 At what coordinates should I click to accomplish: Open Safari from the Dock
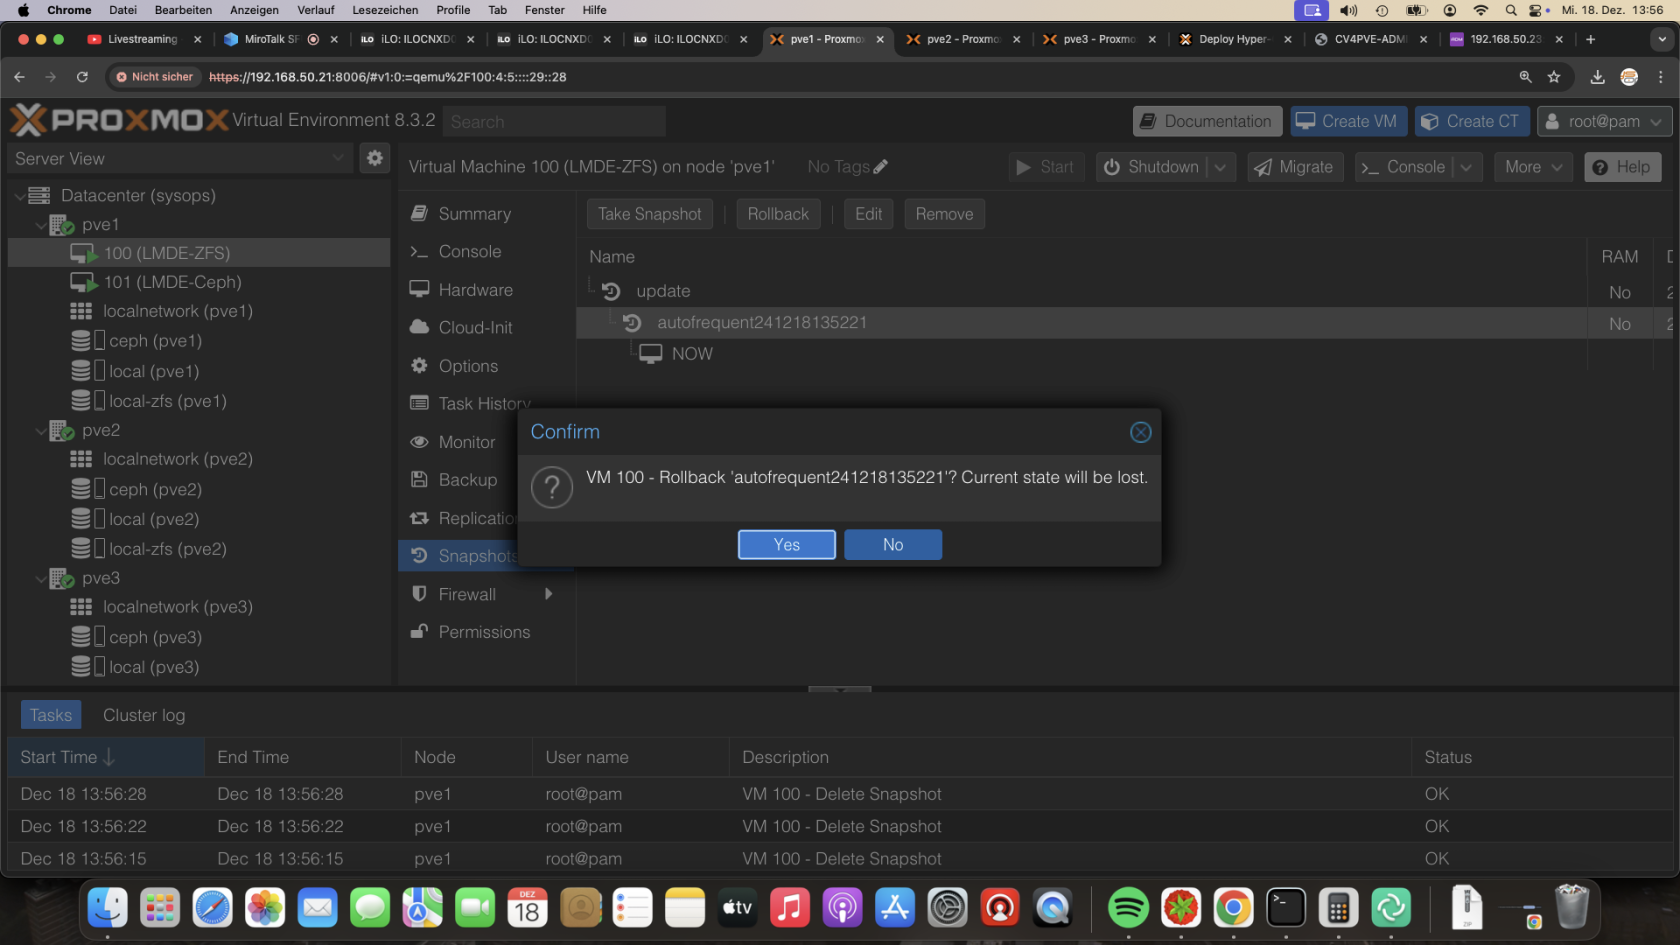[212, 908]
